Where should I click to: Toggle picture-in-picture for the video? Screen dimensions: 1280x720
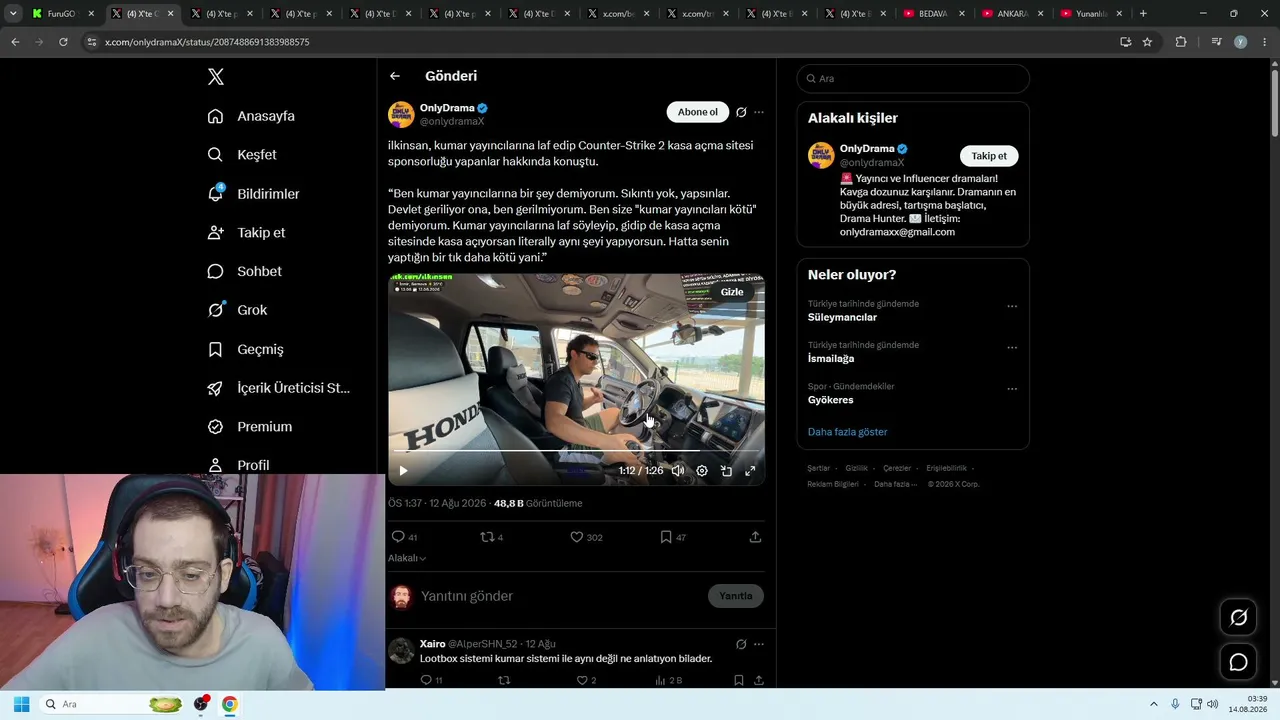pyautogui.click(x=726, y=471)
